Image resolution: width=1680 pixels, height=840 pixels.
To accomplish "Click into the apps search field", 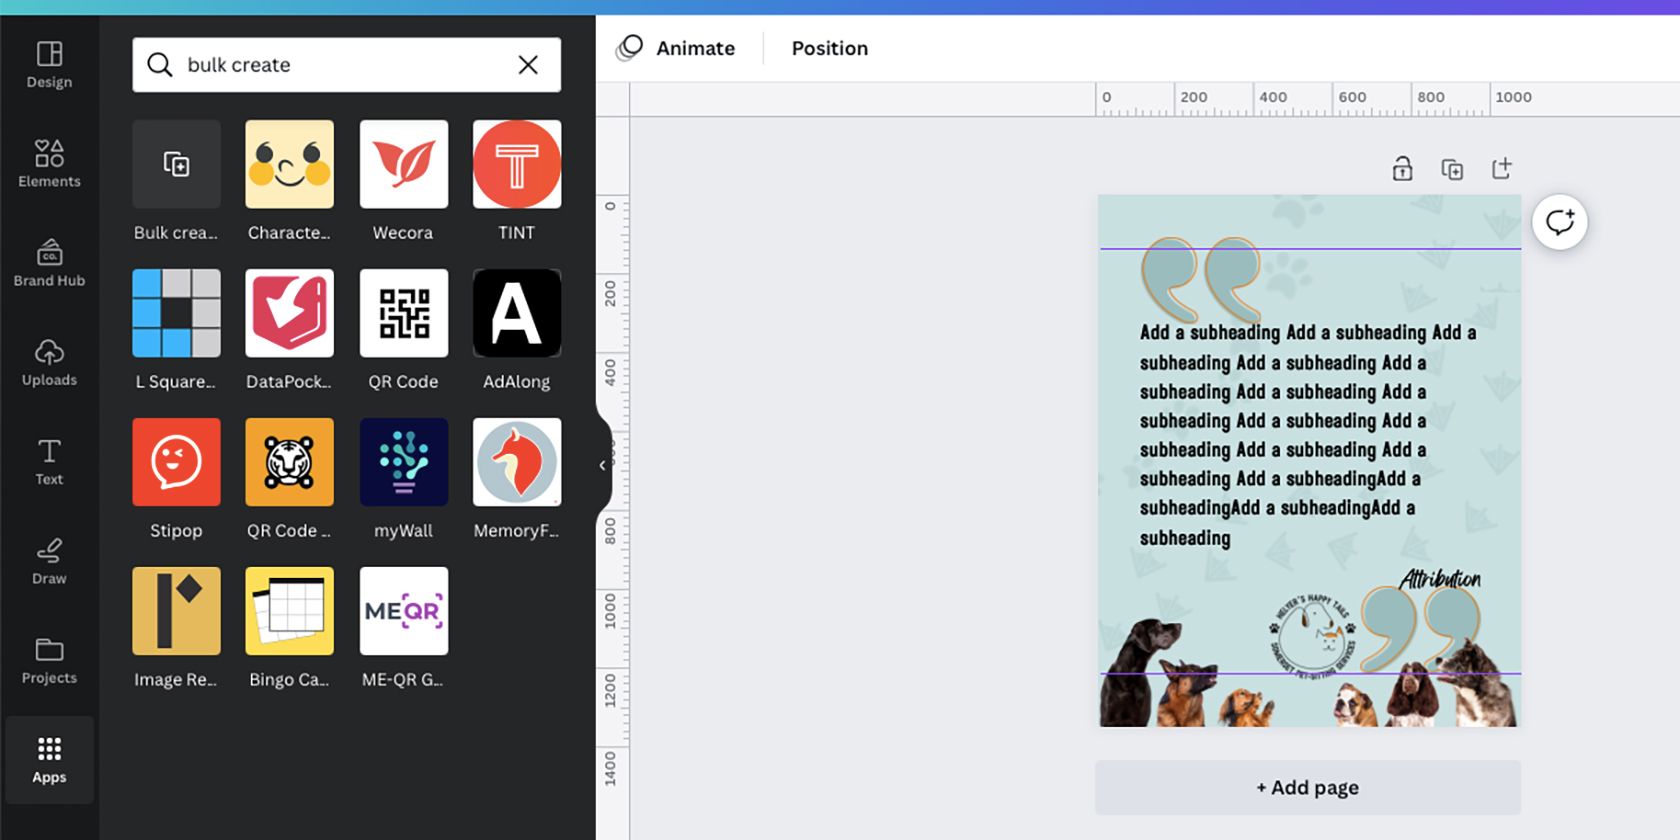I will (340, 65).
